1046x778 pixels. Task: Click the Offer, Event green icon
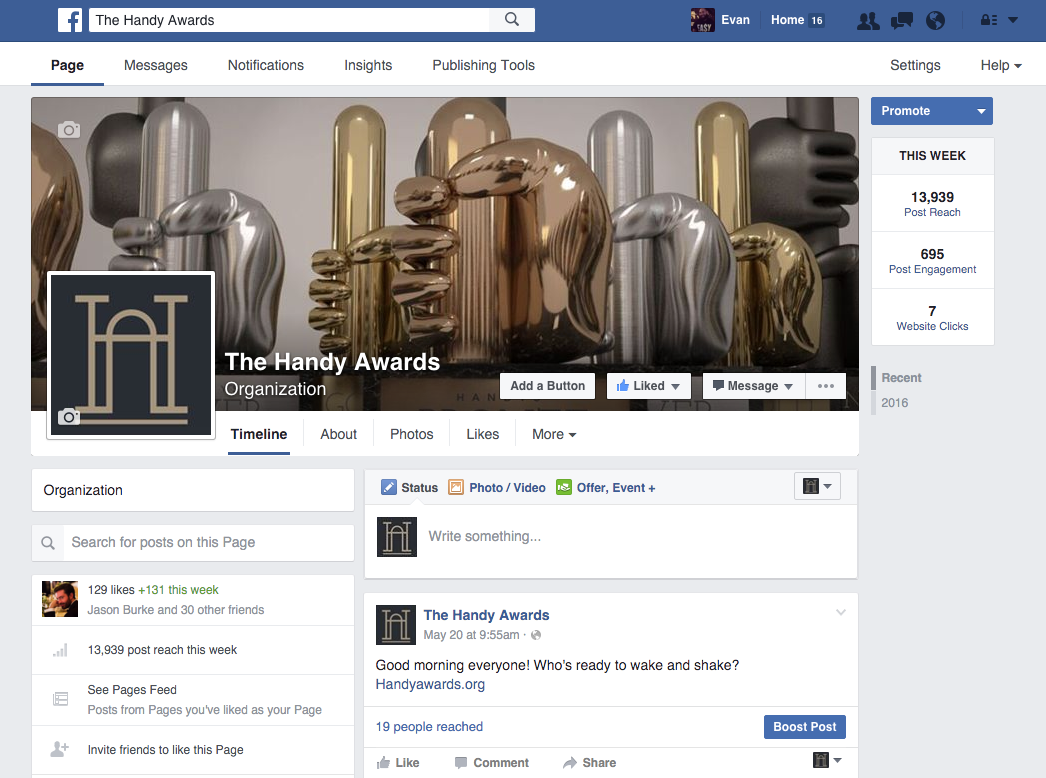point(564,487)
